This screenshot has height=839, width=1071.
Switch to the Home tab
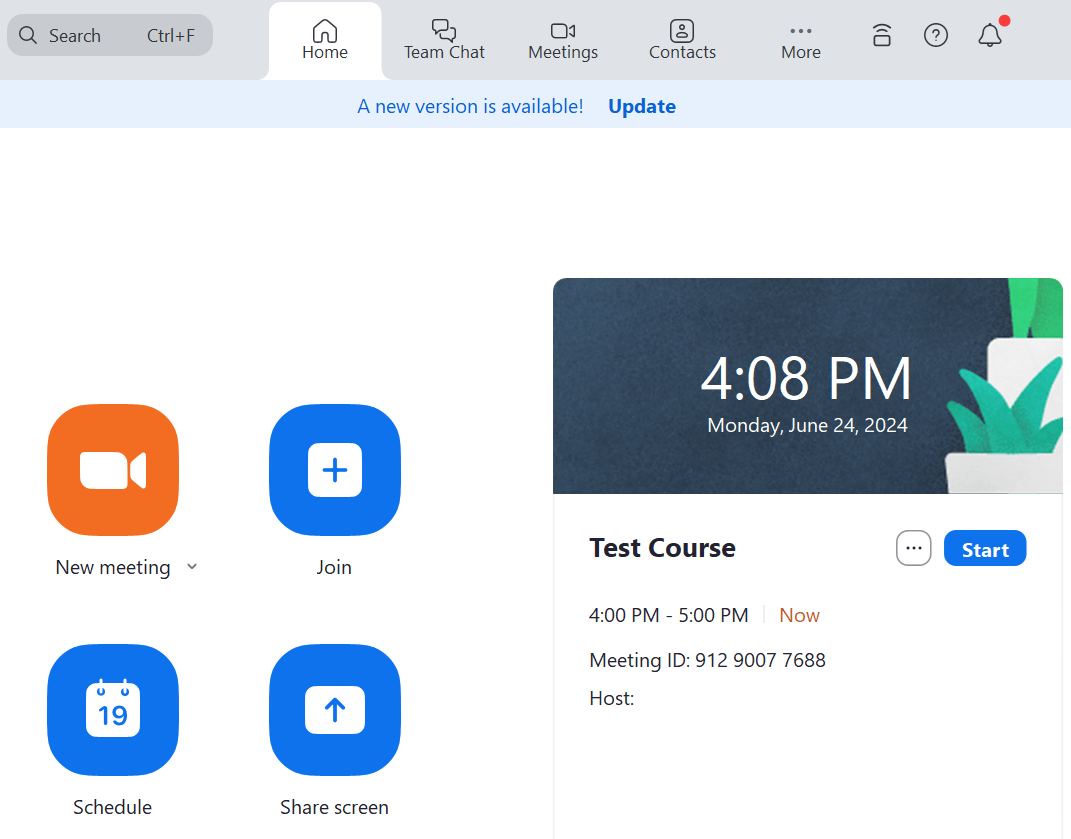[x=325, y=40]
